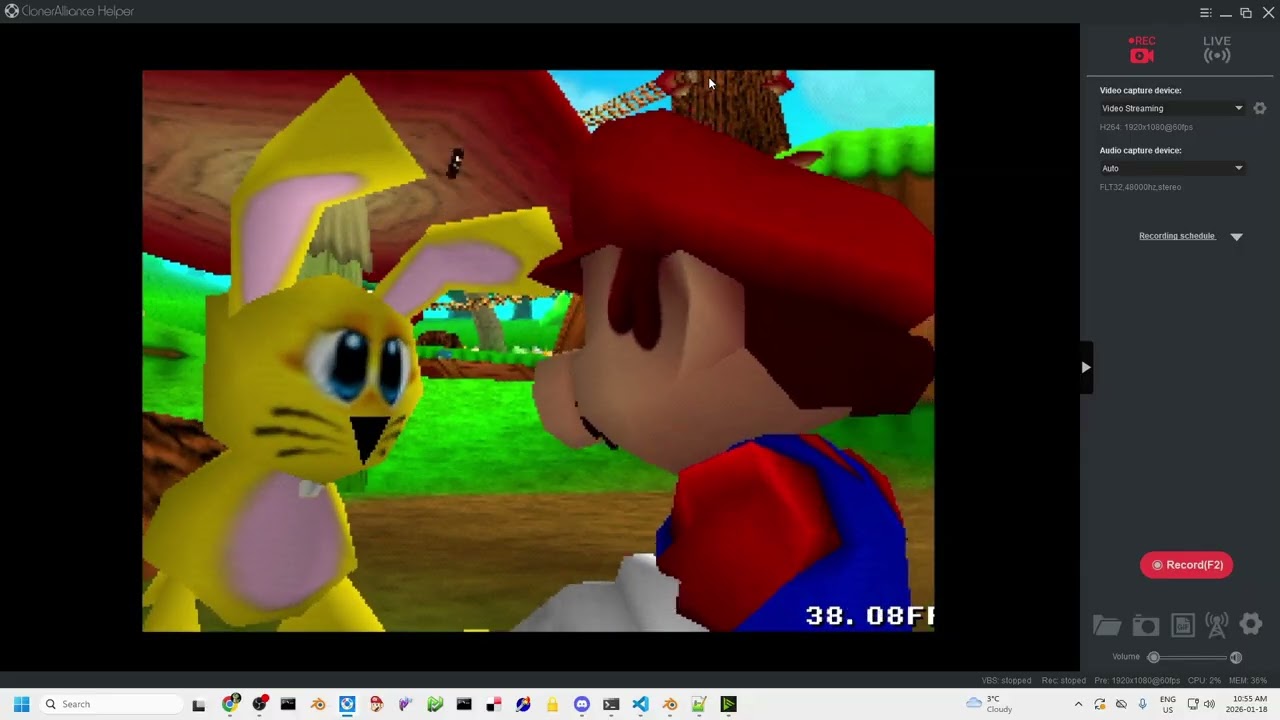Open the weather widget showing 3°C Cloudy
Image resolution: width=1280 pixels, height=720 pixels.
tap(990, 704)
